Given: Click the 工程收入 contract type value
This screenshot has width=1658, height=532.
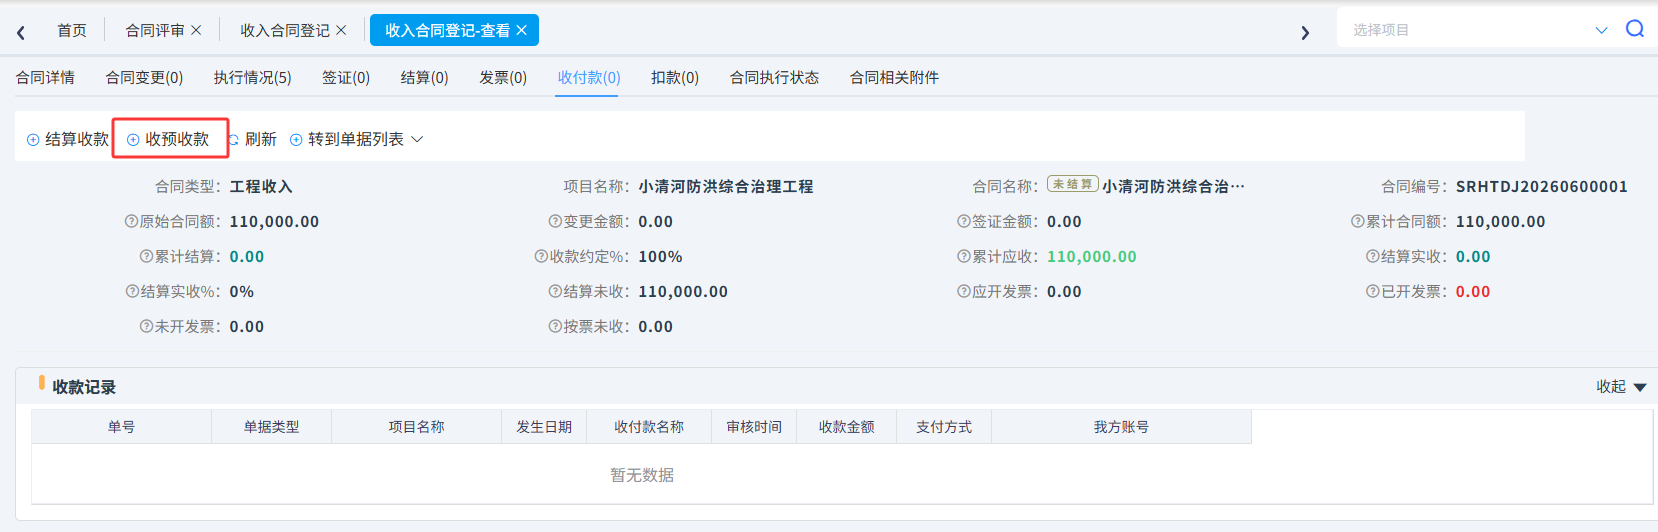Looking at the screenshot, I should click(x=261, y=186).
